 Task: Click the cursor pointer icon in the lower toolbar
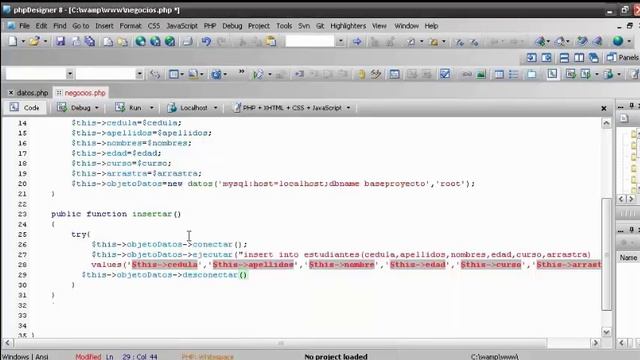tap(552, 74)
